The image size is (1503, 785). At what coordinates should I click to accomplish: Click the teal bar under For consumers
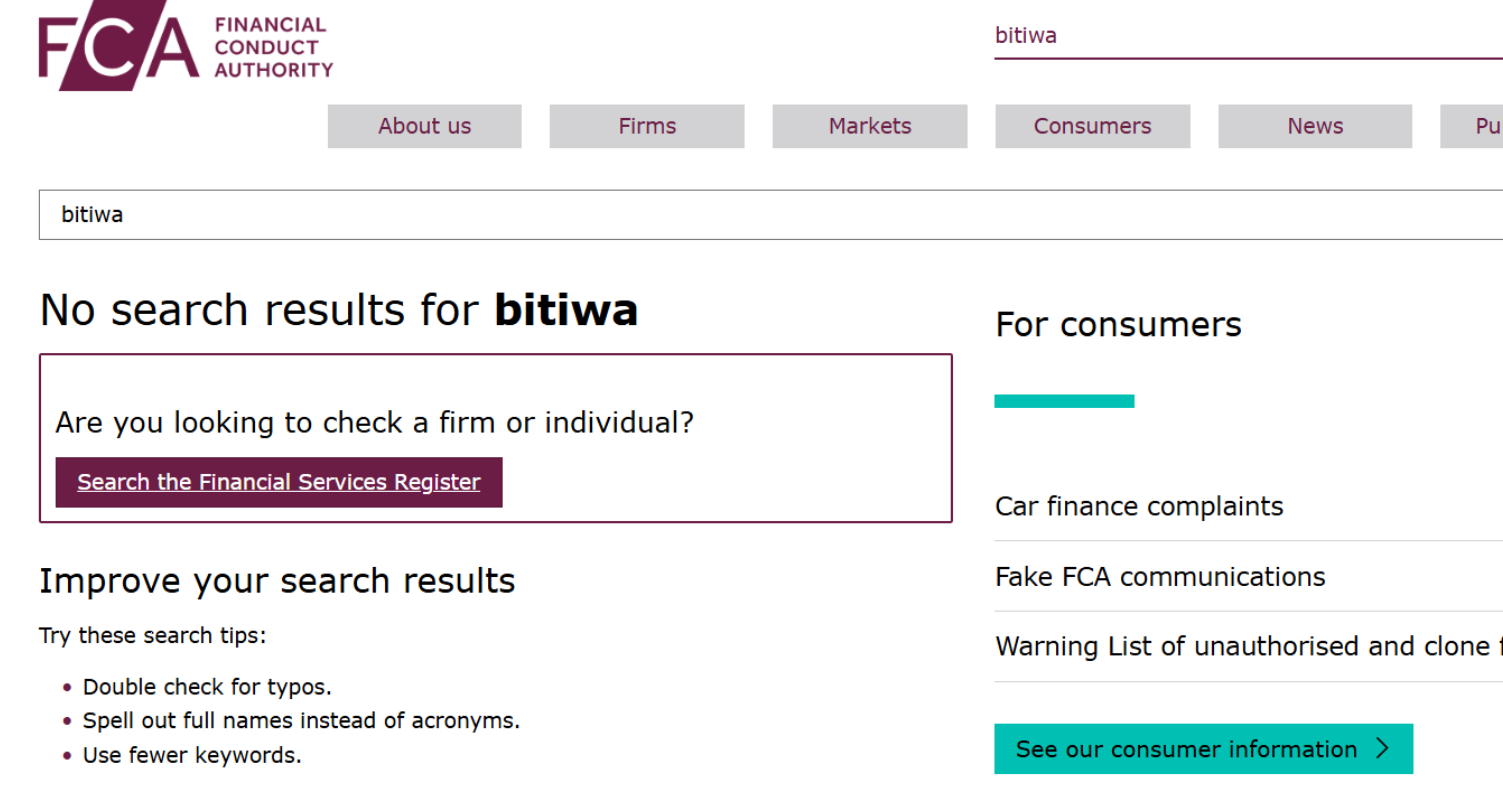(x=1064, y=401)
